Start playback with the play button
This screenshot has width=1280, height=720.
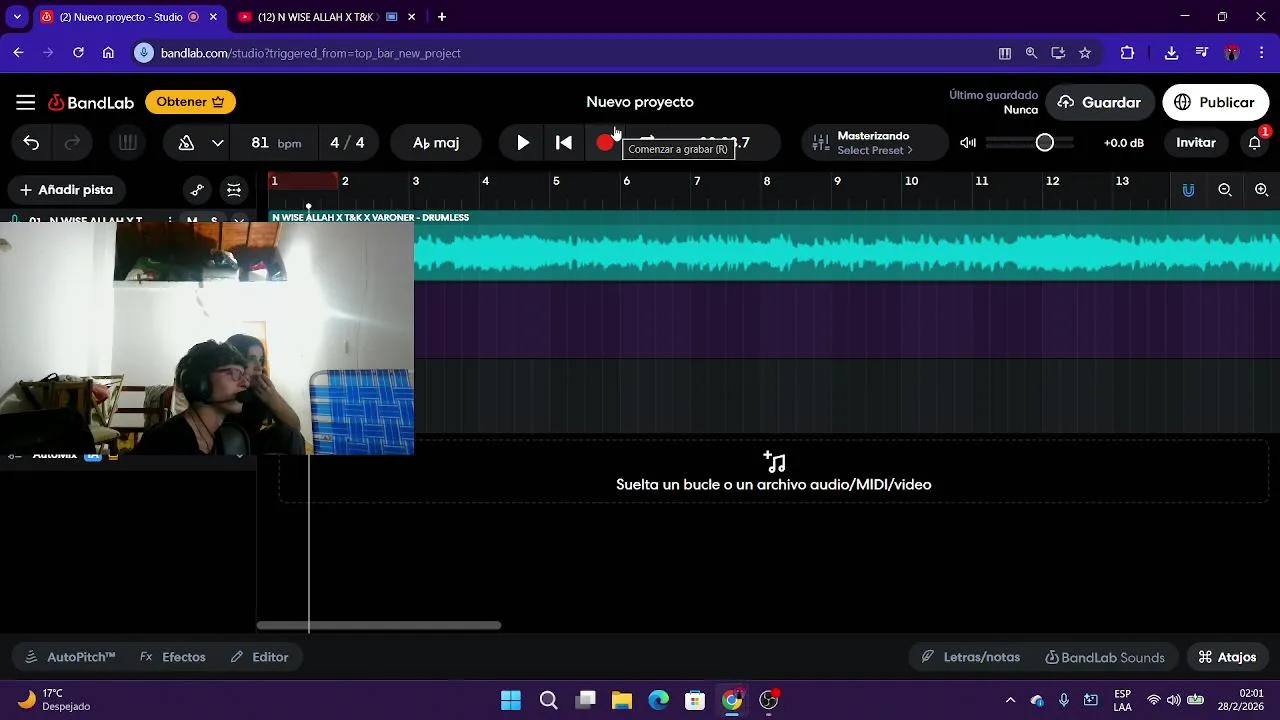click(x=523, y=143)
